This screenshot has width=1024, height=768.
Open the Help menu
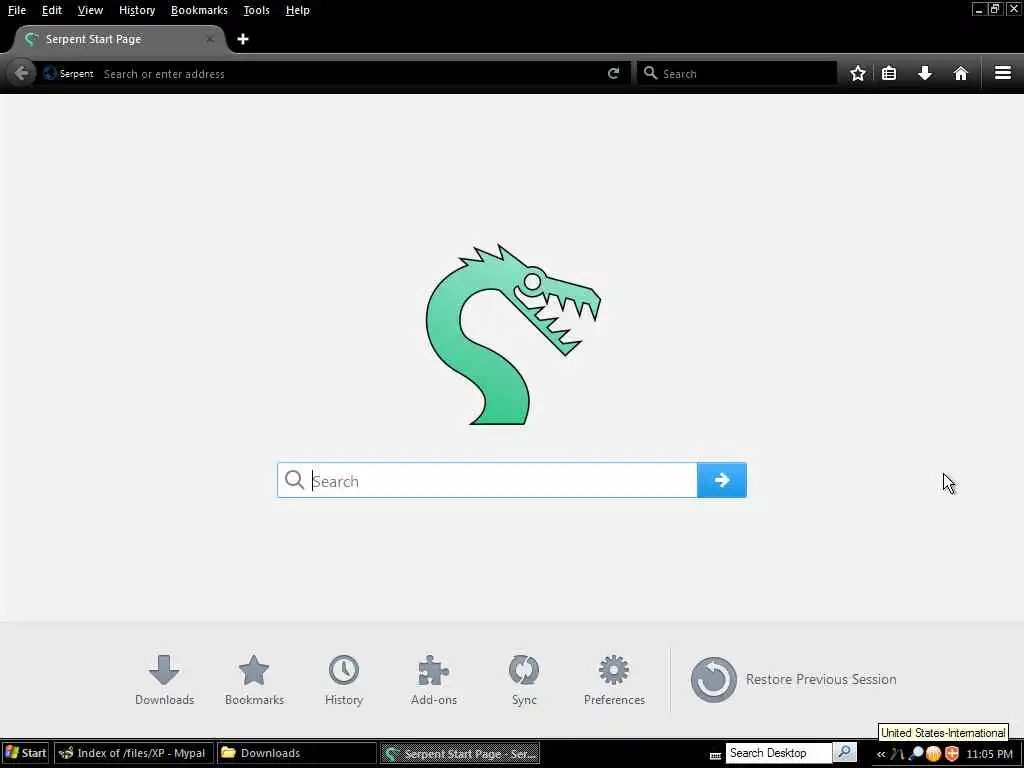297,10
